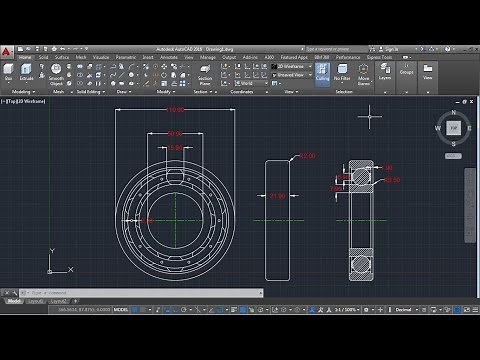
Task: Click the 50.00 dimension text
Action: pos(175,134)
